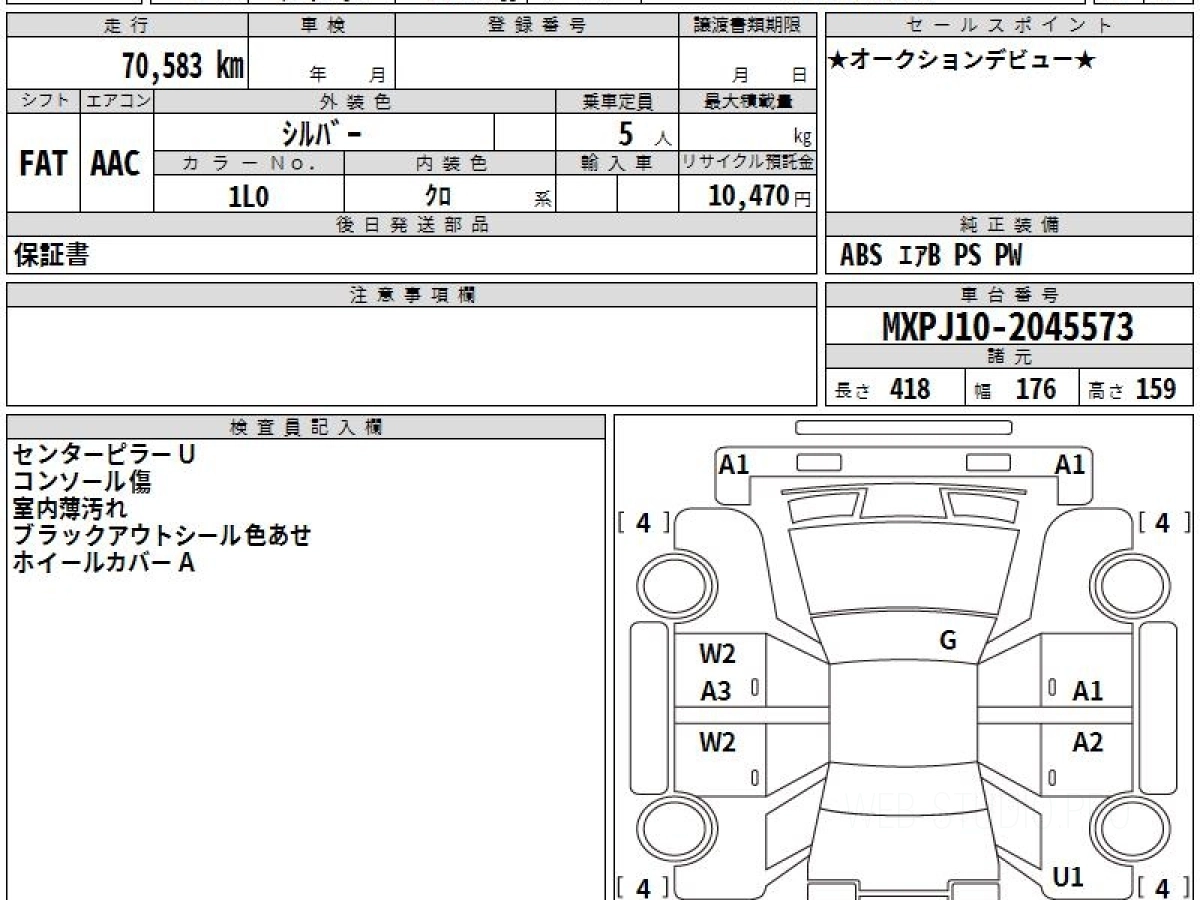
Task: Click the W2 mark on upper left door
Action: 717,655
